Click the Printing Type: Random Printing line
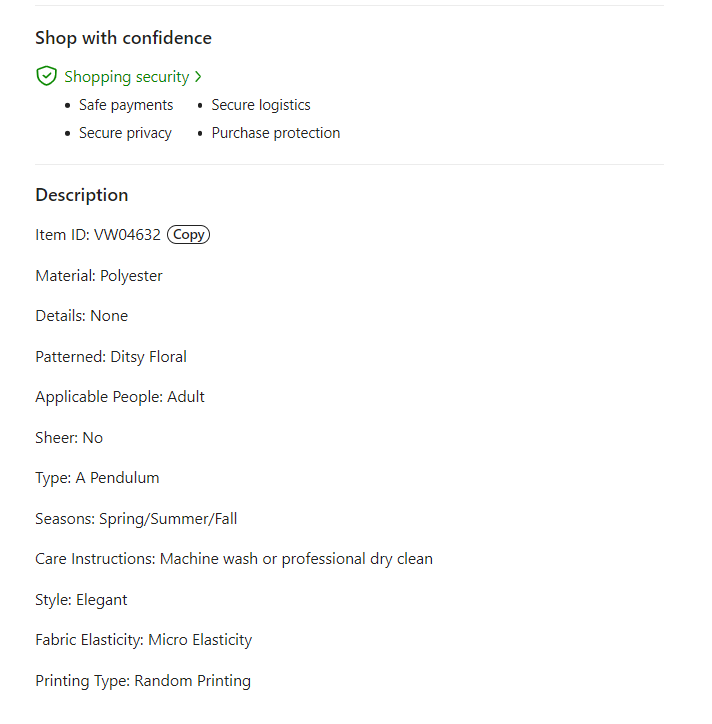The height and width of the screenshot is (724, 712). coord(143,681)
